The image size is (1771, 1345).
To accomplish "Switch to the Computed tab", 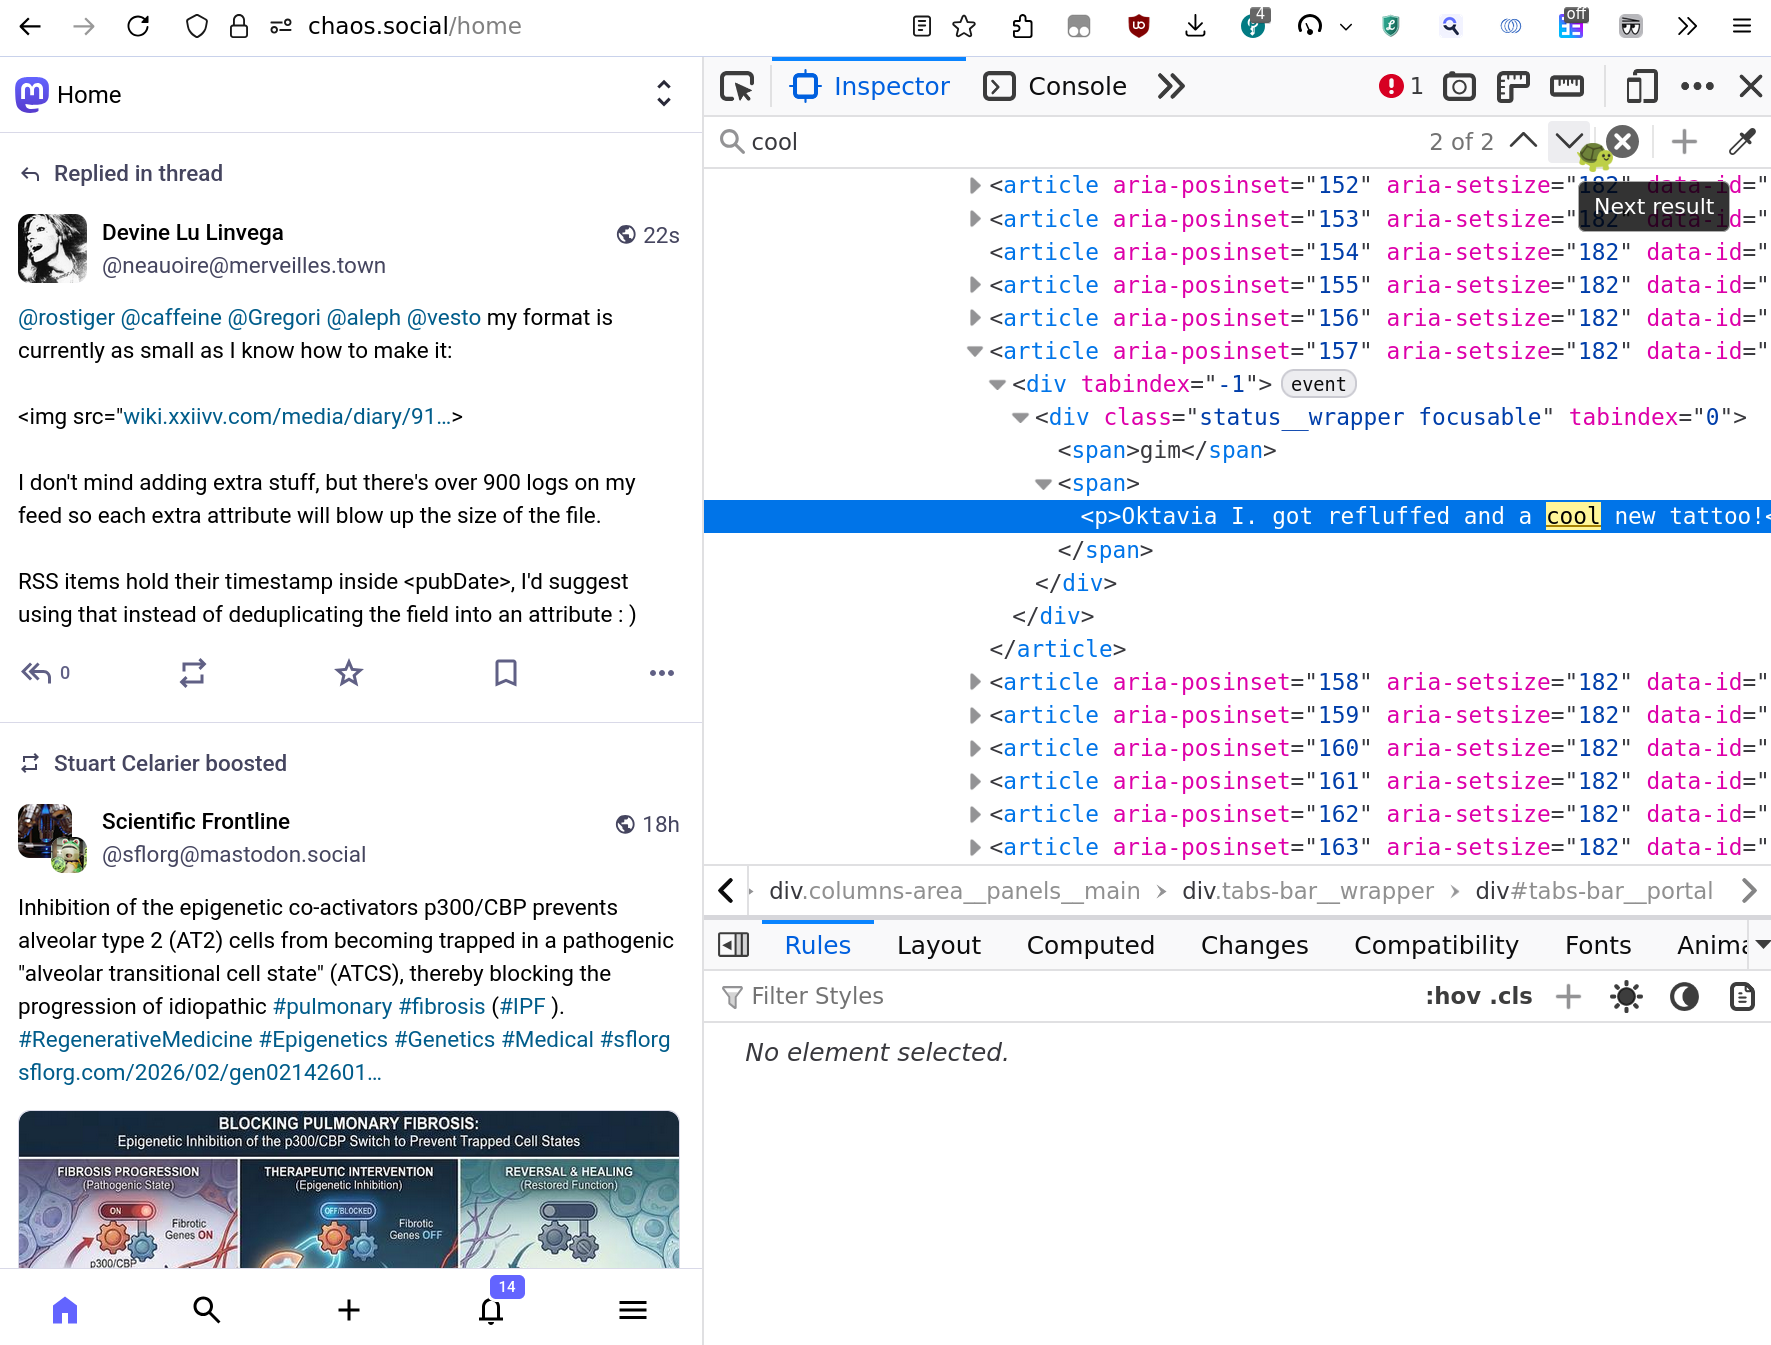I will [x=1090, y=945].
